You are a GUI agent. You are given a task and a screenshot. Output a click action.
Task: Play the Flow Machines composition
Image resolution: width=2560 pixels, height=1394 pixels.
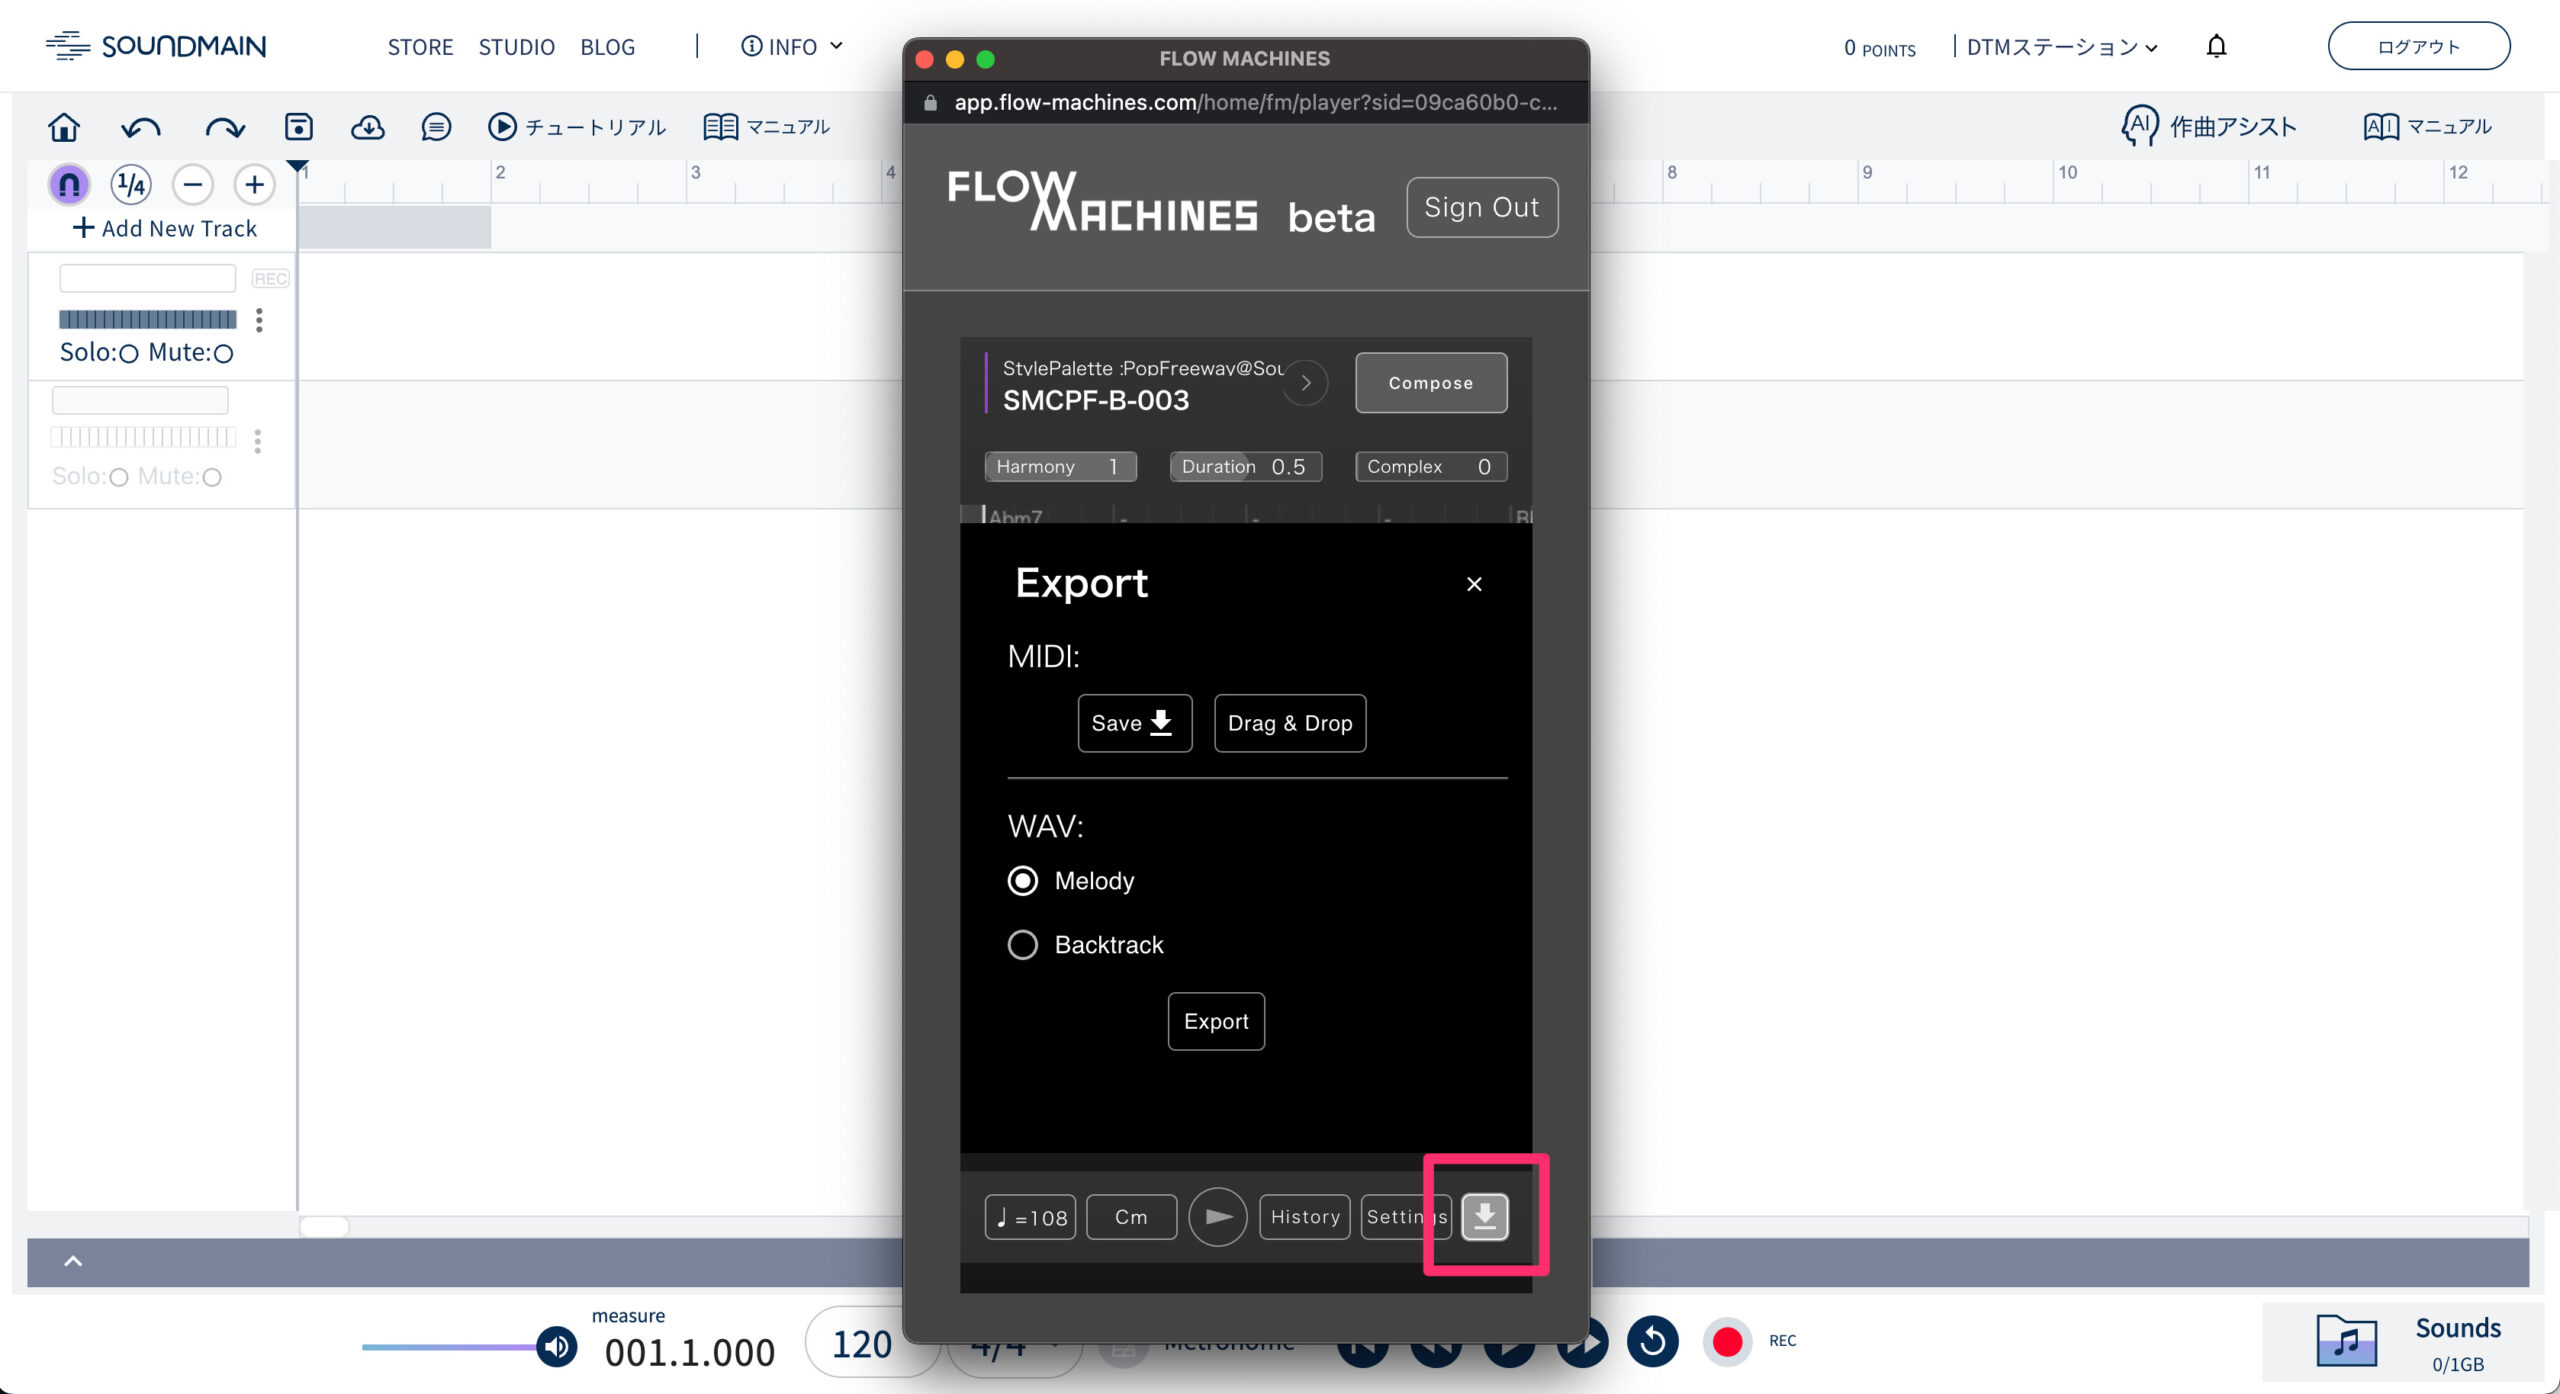[x=1218, y=1217]
